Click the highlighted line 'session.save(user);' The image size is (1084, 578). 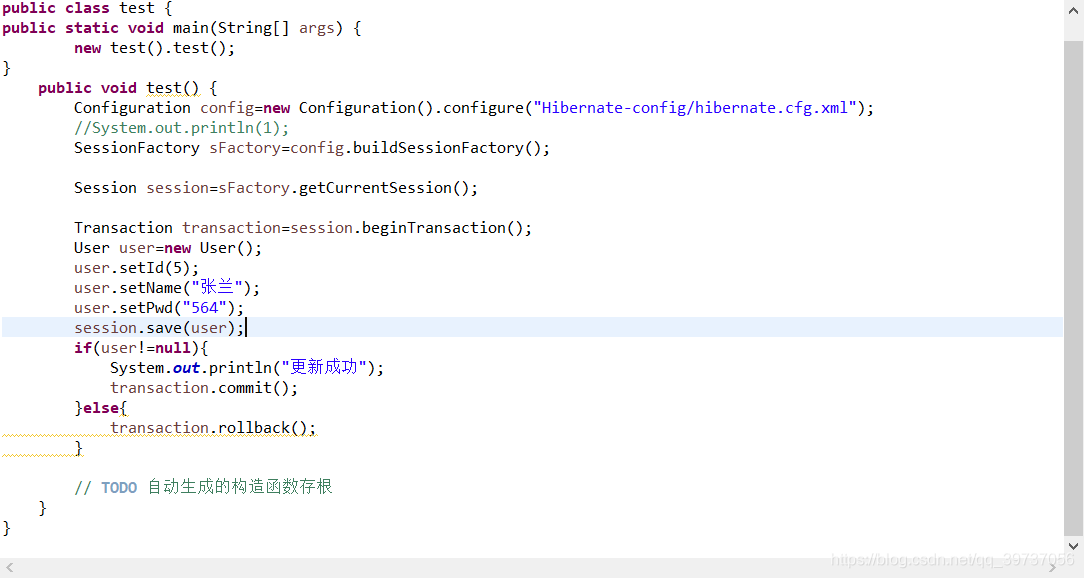tap(532, 328)
